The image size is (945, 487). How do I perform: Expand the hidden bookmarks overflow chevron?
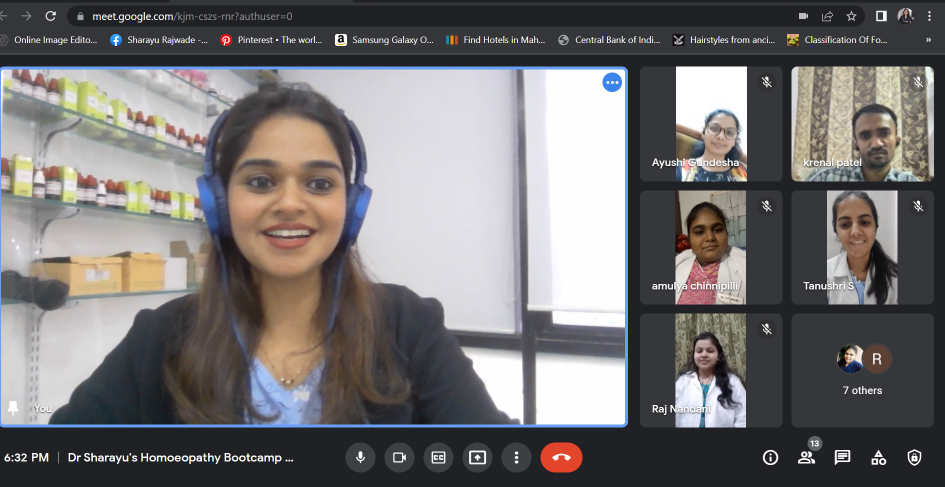click(929, 40)
